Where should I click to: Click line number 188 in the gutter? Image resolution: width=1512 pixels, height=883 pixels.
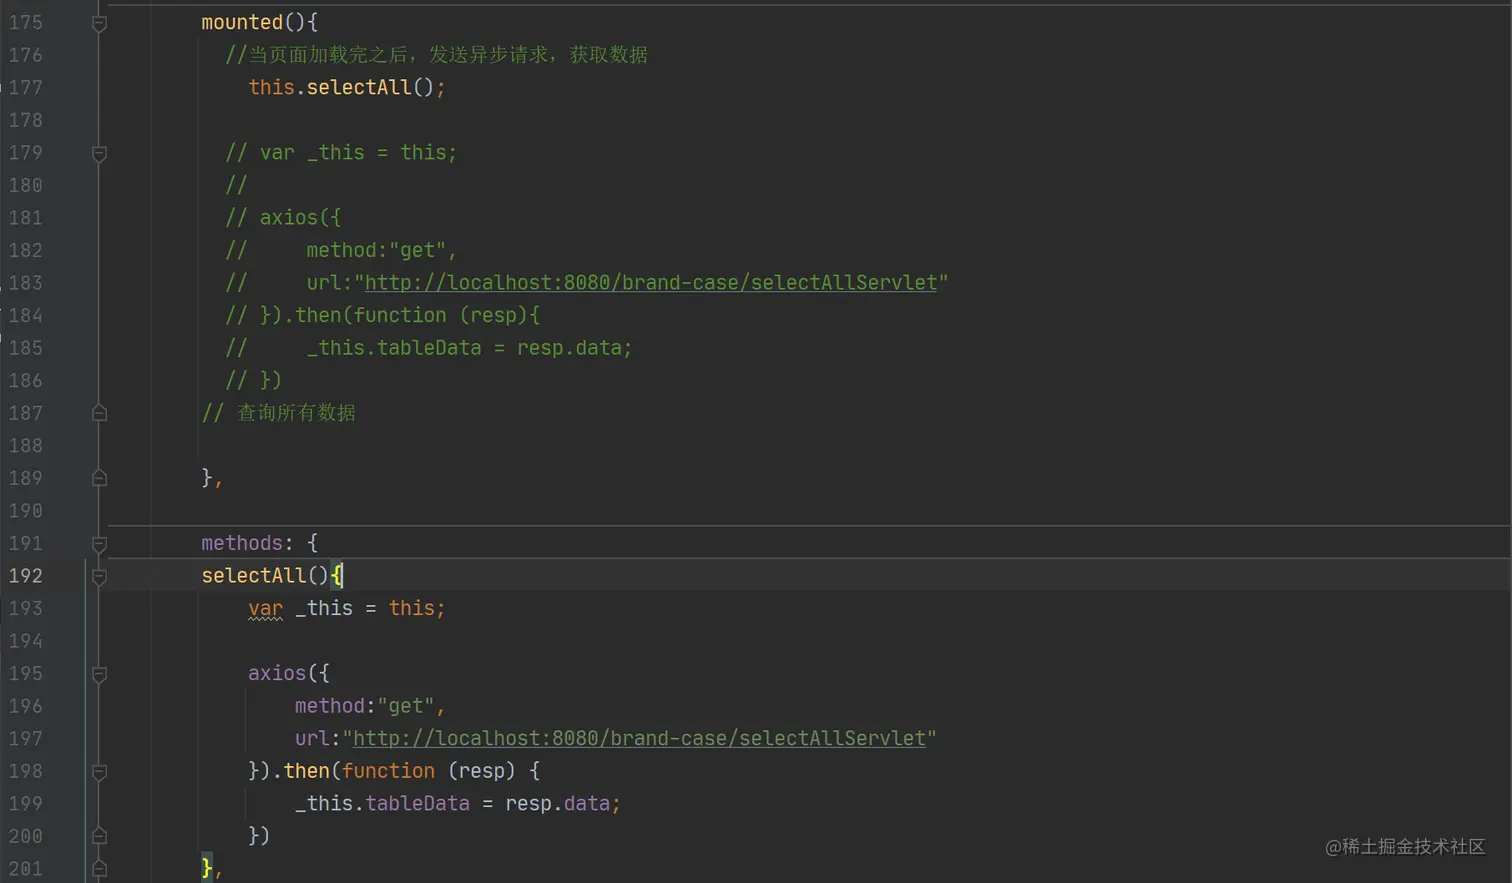[x=26, y=446]
